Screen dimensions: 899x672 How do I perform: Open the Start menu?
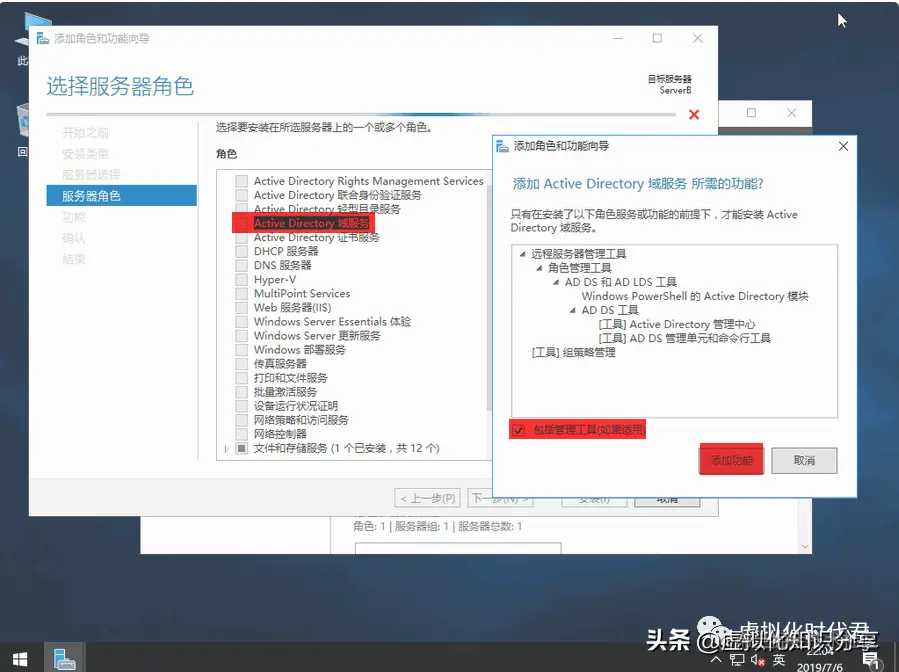point(20,657)
